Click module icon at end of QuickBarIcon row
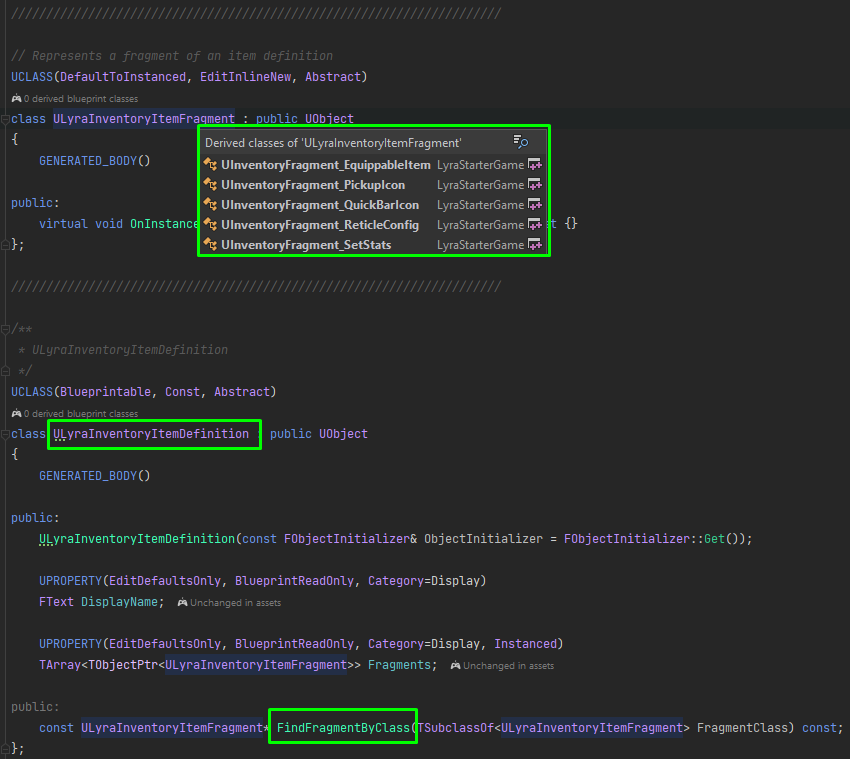The height and width of the screenshot is (759, 850). 535,204
